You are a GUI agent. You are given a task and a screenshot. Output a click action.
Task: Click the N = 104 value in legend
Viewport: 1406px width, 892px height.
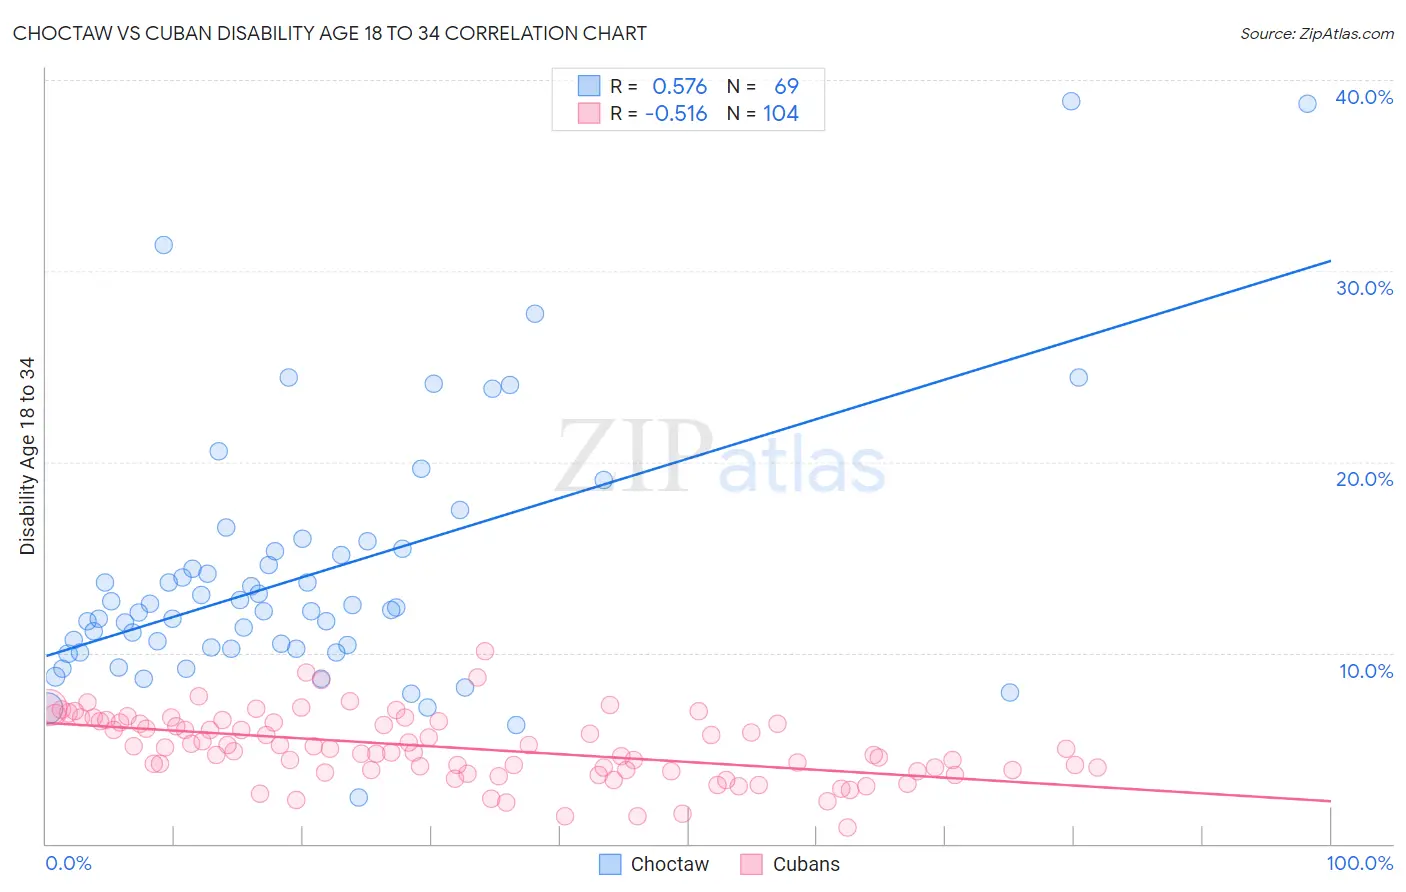point(763,113)
